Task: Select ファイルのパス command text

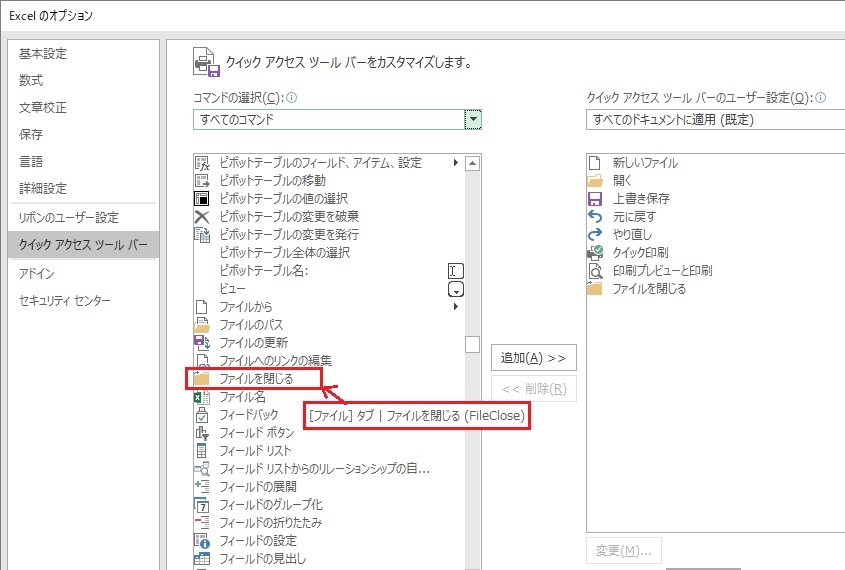Action: pyautogui.click(x=251, y=325)
